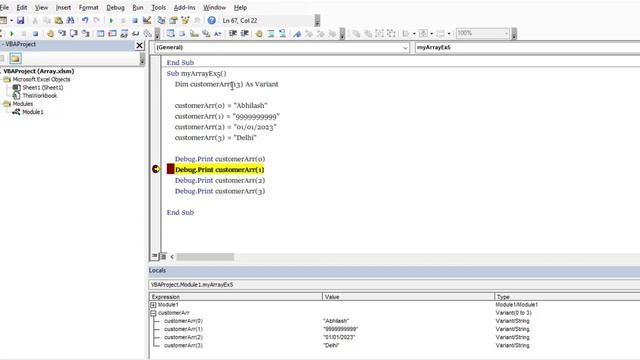Viewport: 640px width, 360px height.
Task: Outdent the selected code lines
Action: 244,33
